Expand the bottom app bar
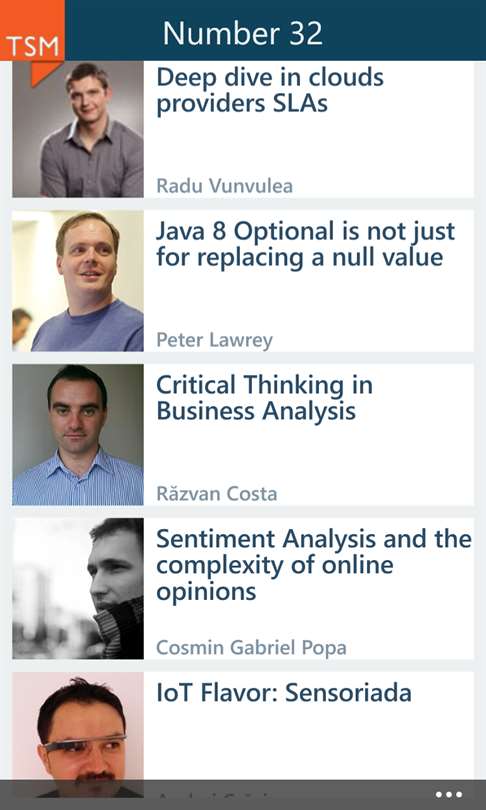The height and width of the screenshot is (810, 486). tap(243, 795)
